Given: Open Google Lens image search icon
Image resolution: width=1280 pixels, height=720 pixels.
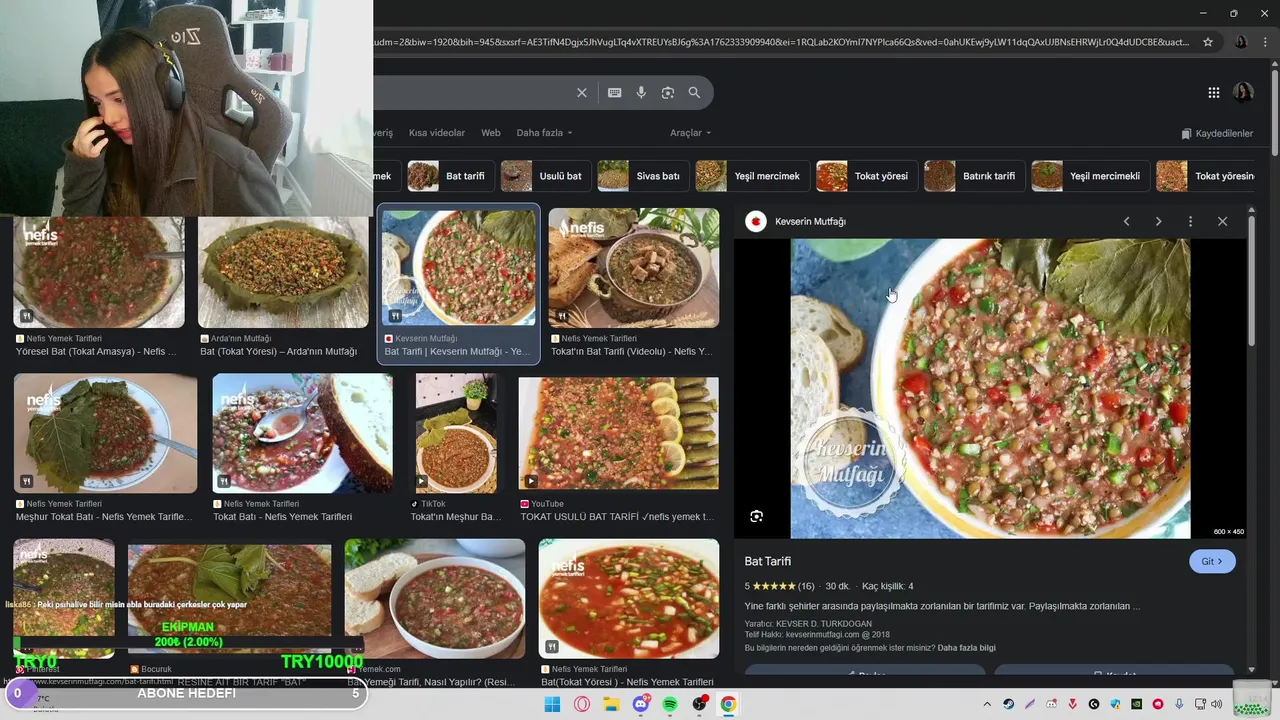Looking at the screenshot, I should (x=668, y=93).
